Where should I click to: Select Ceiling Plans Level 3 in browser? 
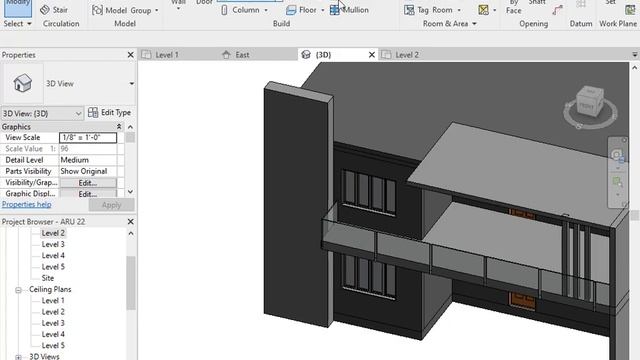click(53, 323)
